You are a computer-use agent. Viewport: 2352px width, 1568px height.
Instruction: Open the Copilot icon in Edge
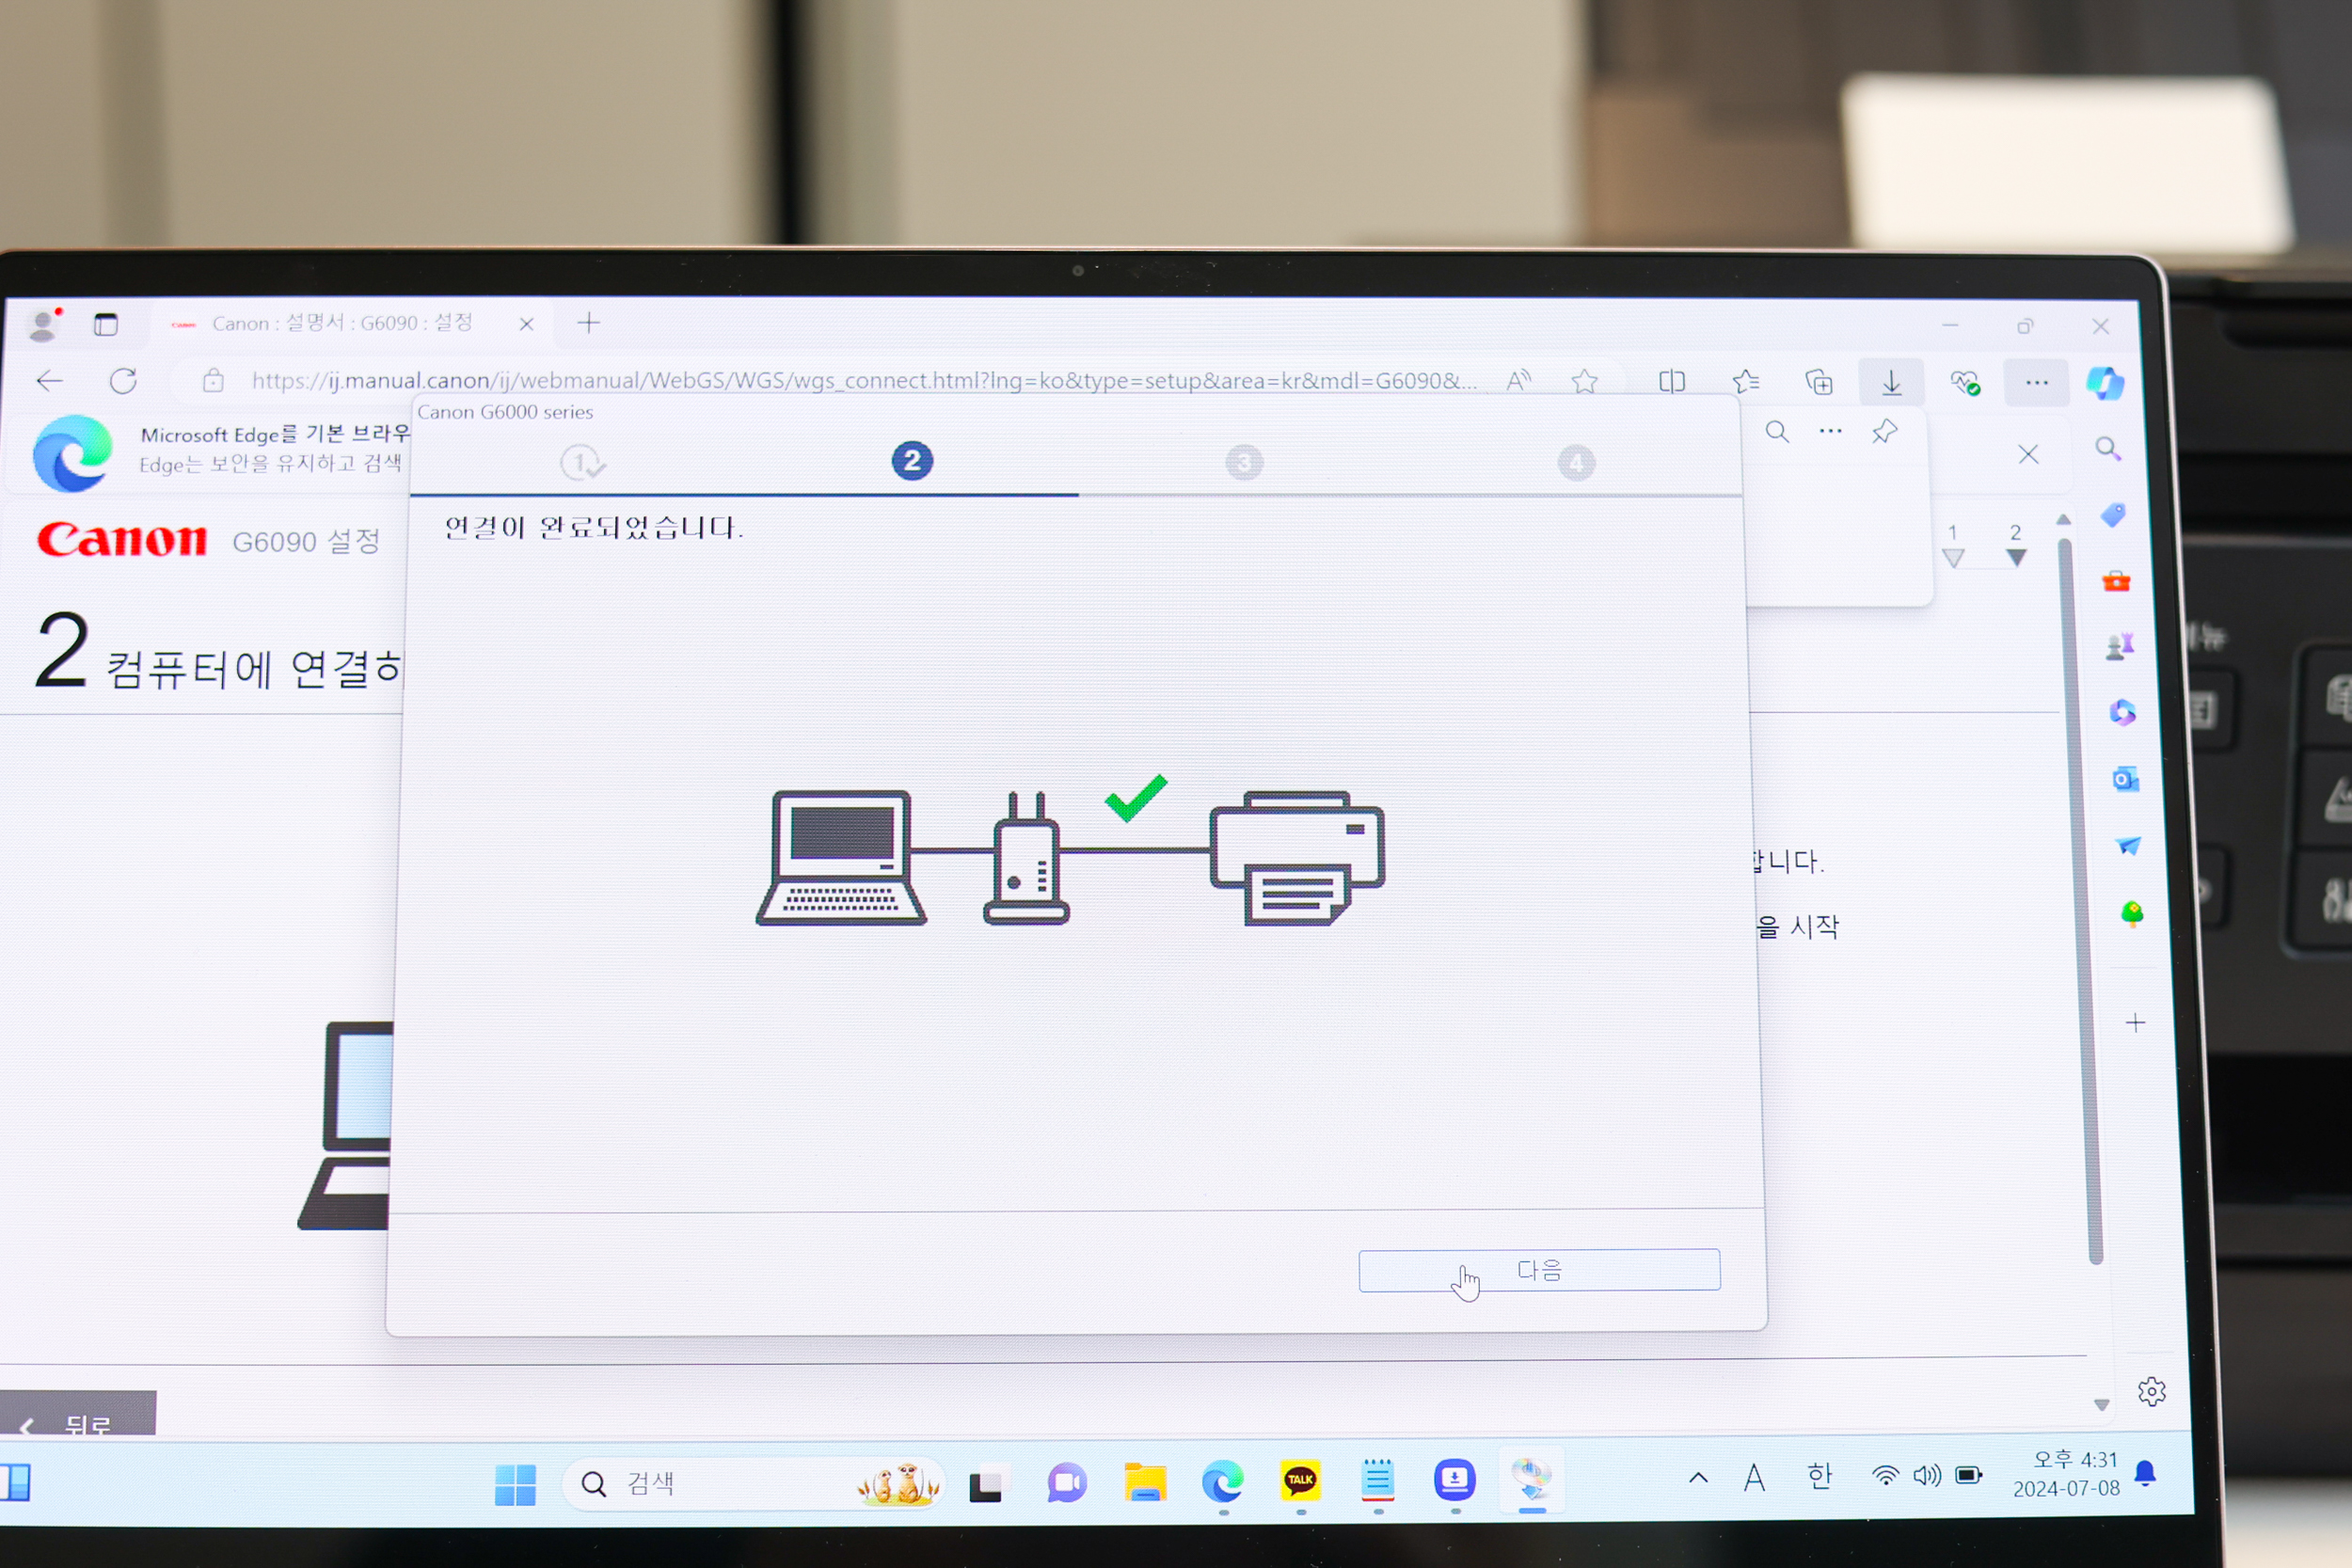[x=2105, y=383]
